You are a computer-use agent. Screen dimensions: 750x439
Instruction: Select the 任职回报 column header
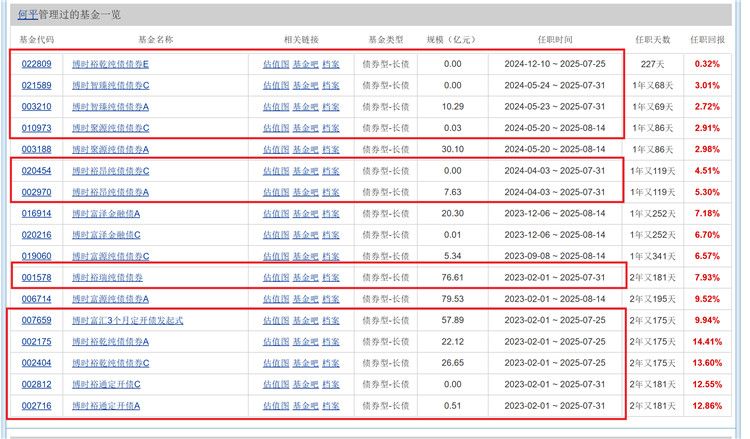click(707, 40)
